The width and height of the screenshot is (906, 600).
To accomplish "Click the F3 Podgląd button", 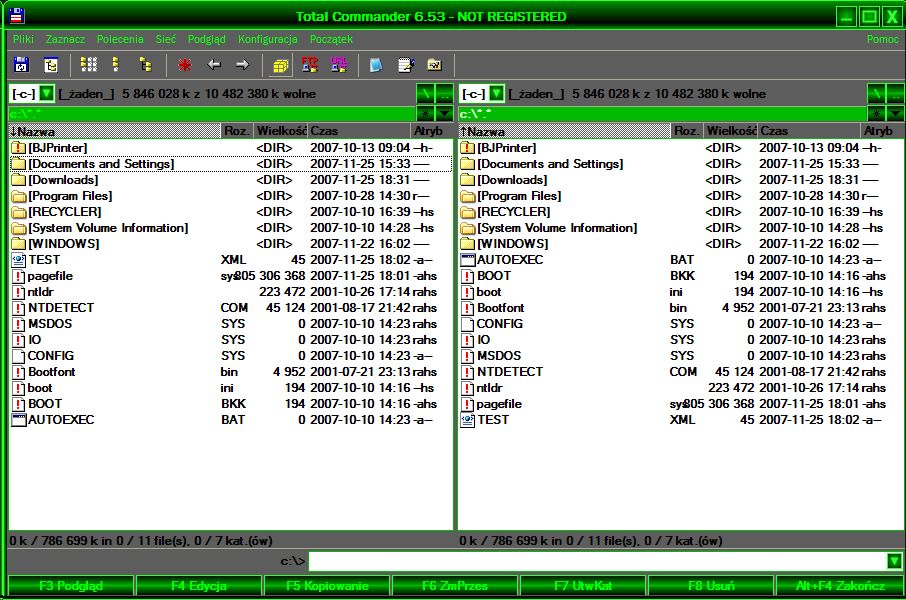I will pyautogui.click(x=70, y=586).
